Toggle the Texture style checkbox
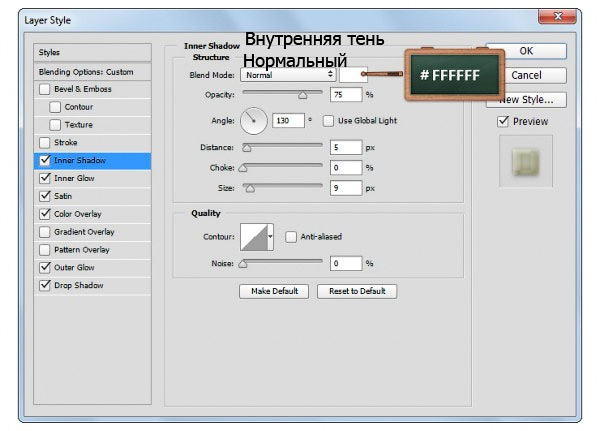This screenshot has height=431, width=600. pos(55,125)
